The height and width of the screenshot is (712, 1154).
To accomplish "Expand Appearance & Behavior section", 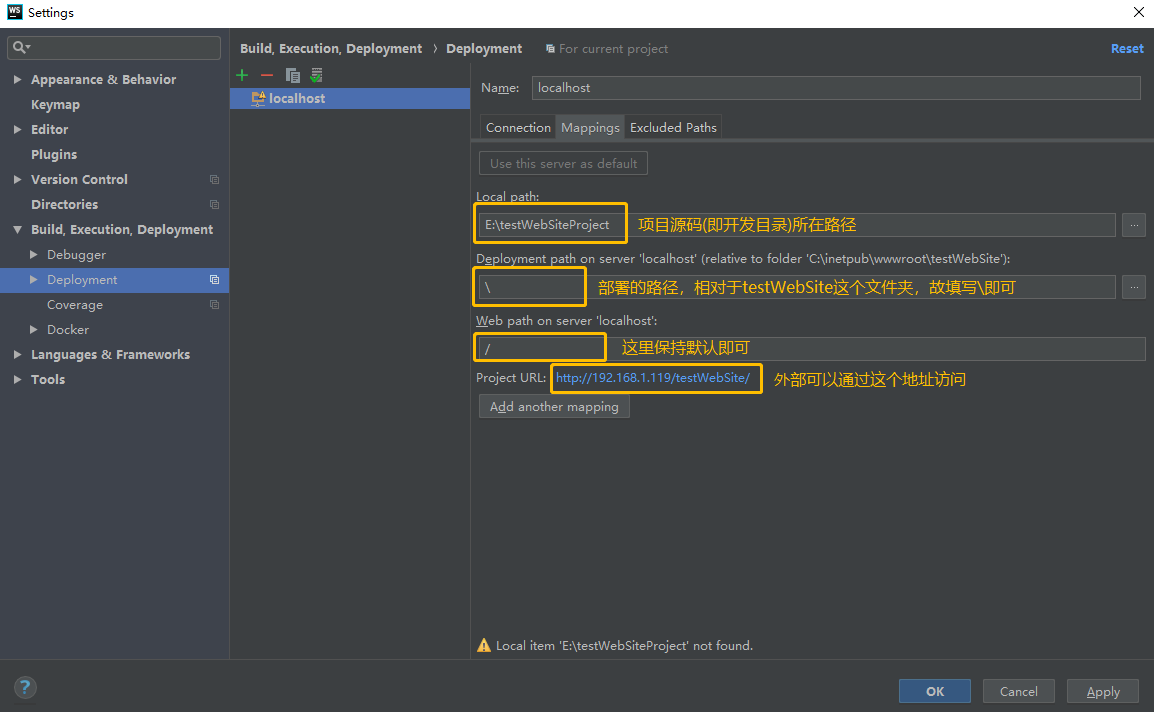I will tap(18, 80).
